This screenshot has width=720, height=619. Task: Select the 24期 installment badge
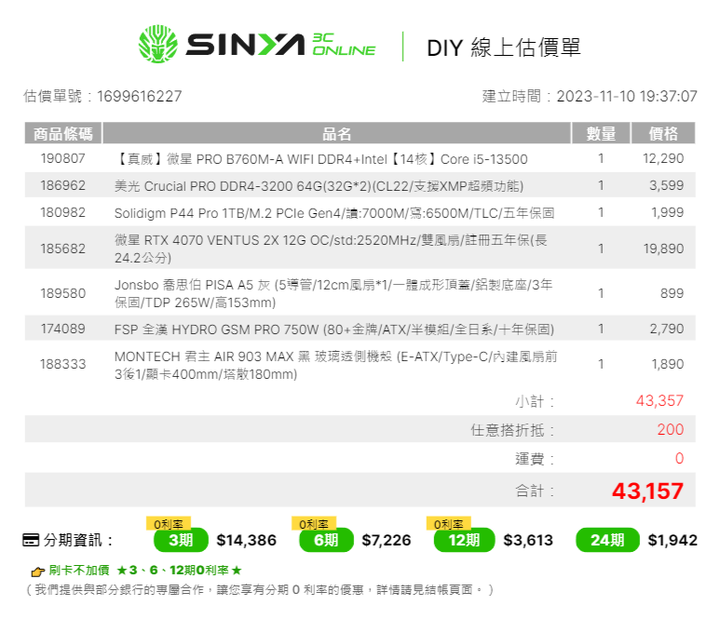tap(608, 540)
